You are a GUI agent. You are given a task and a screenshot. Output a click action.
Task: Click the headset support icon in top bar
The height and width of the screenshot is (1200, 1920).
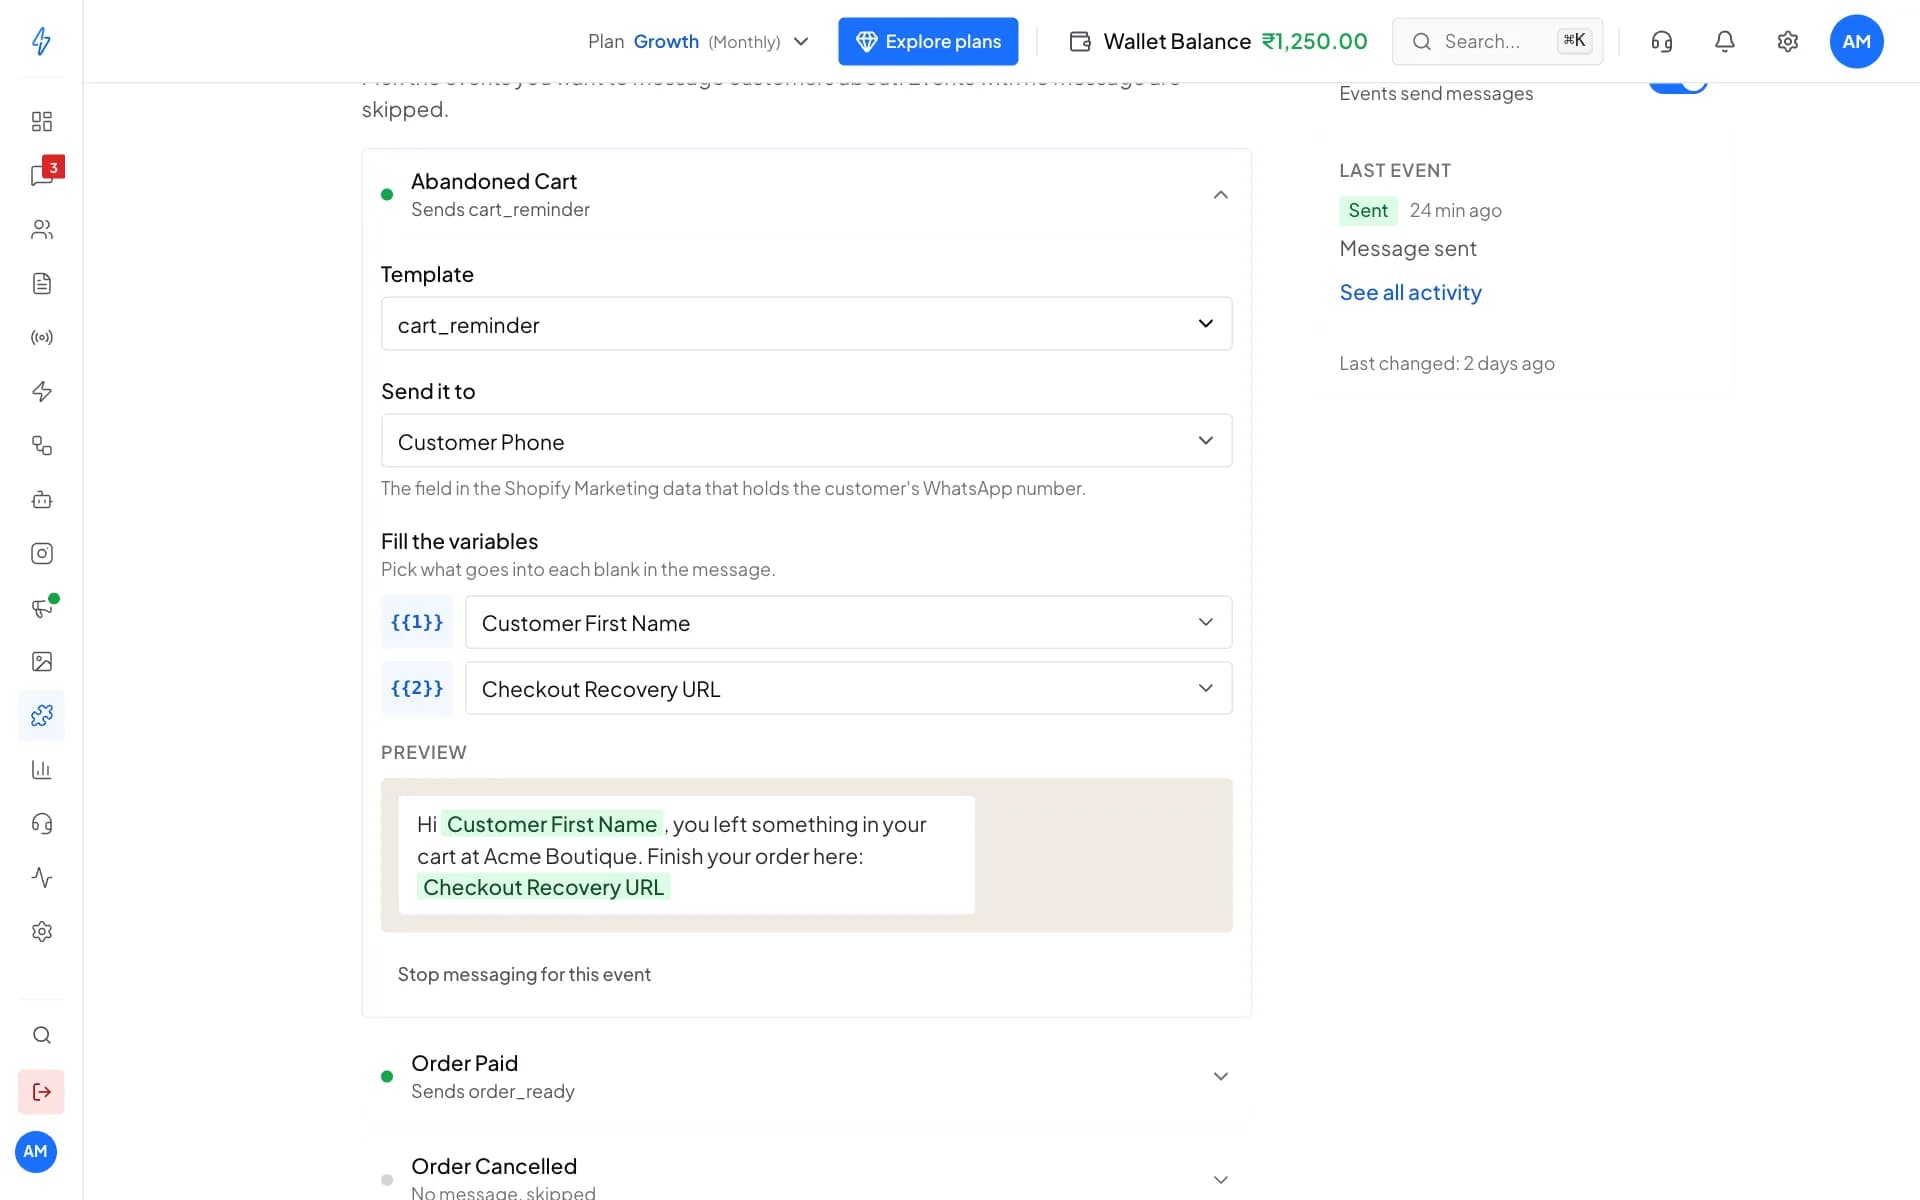[x=1661, y=41]
